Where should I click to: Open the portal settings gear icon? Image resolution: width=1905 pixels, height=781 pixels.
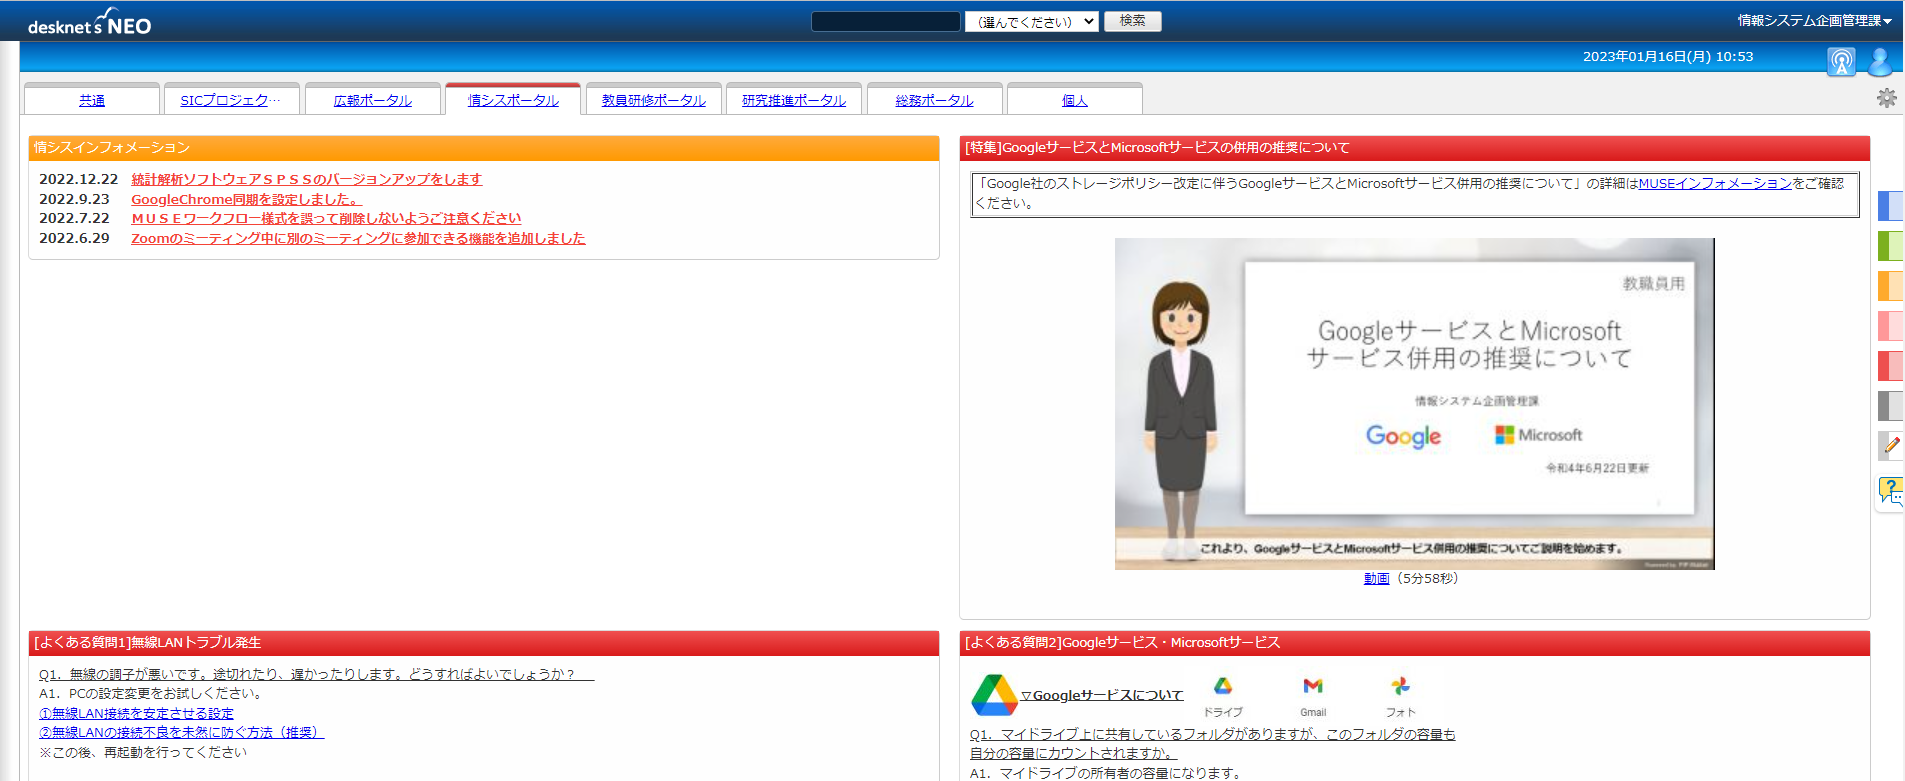(1886, 98)
